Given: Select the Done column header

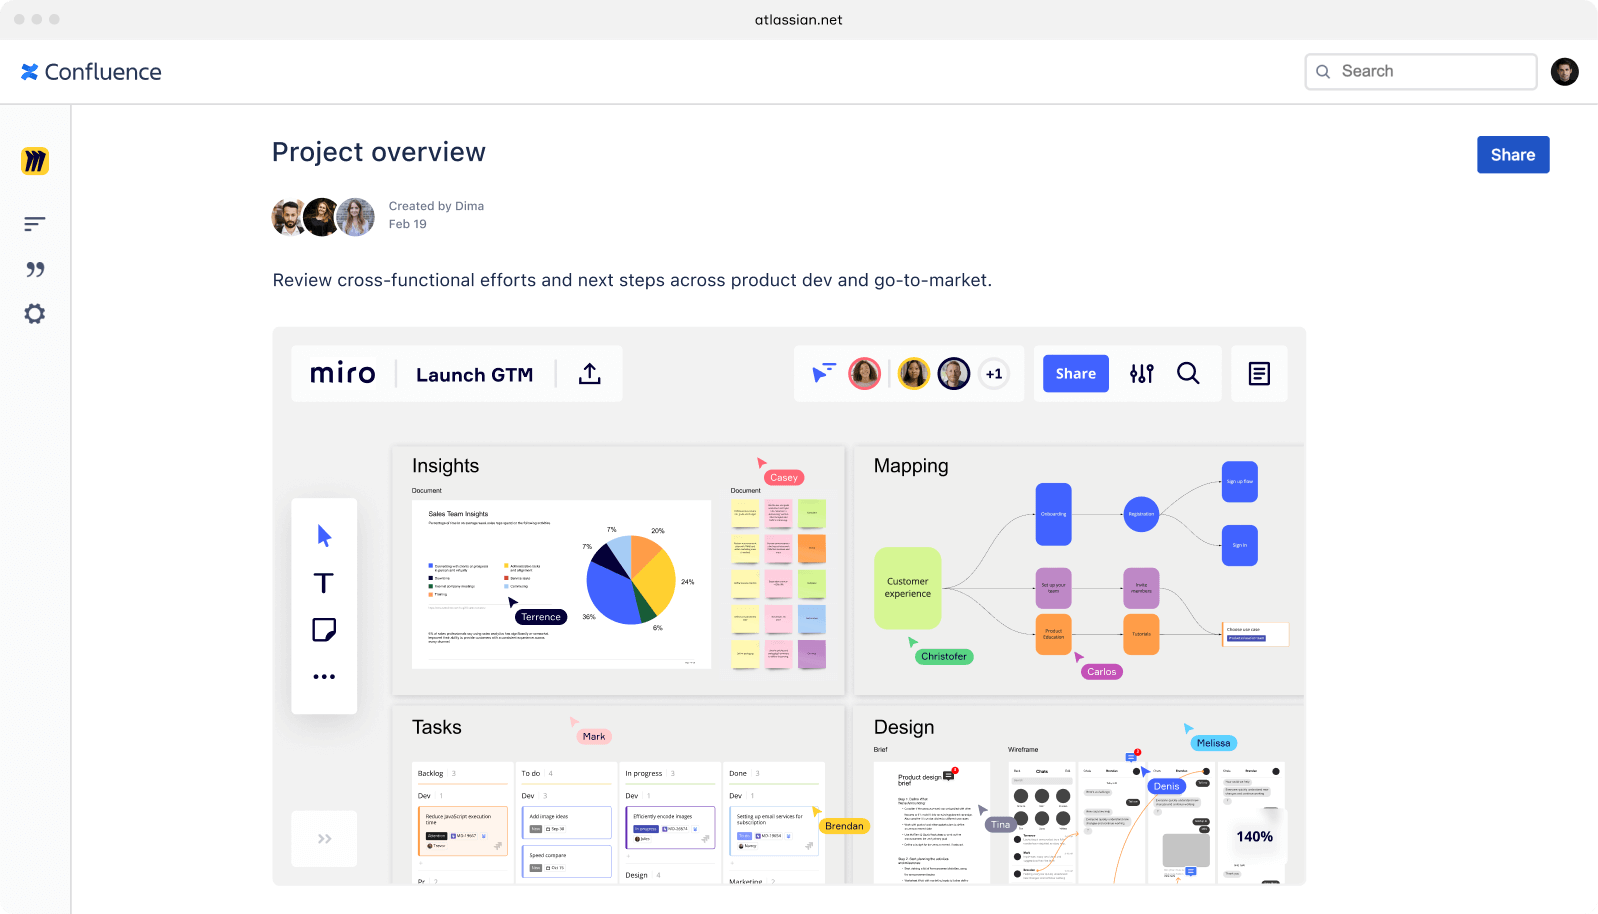Looking at the screenshot, I should 738,774.
